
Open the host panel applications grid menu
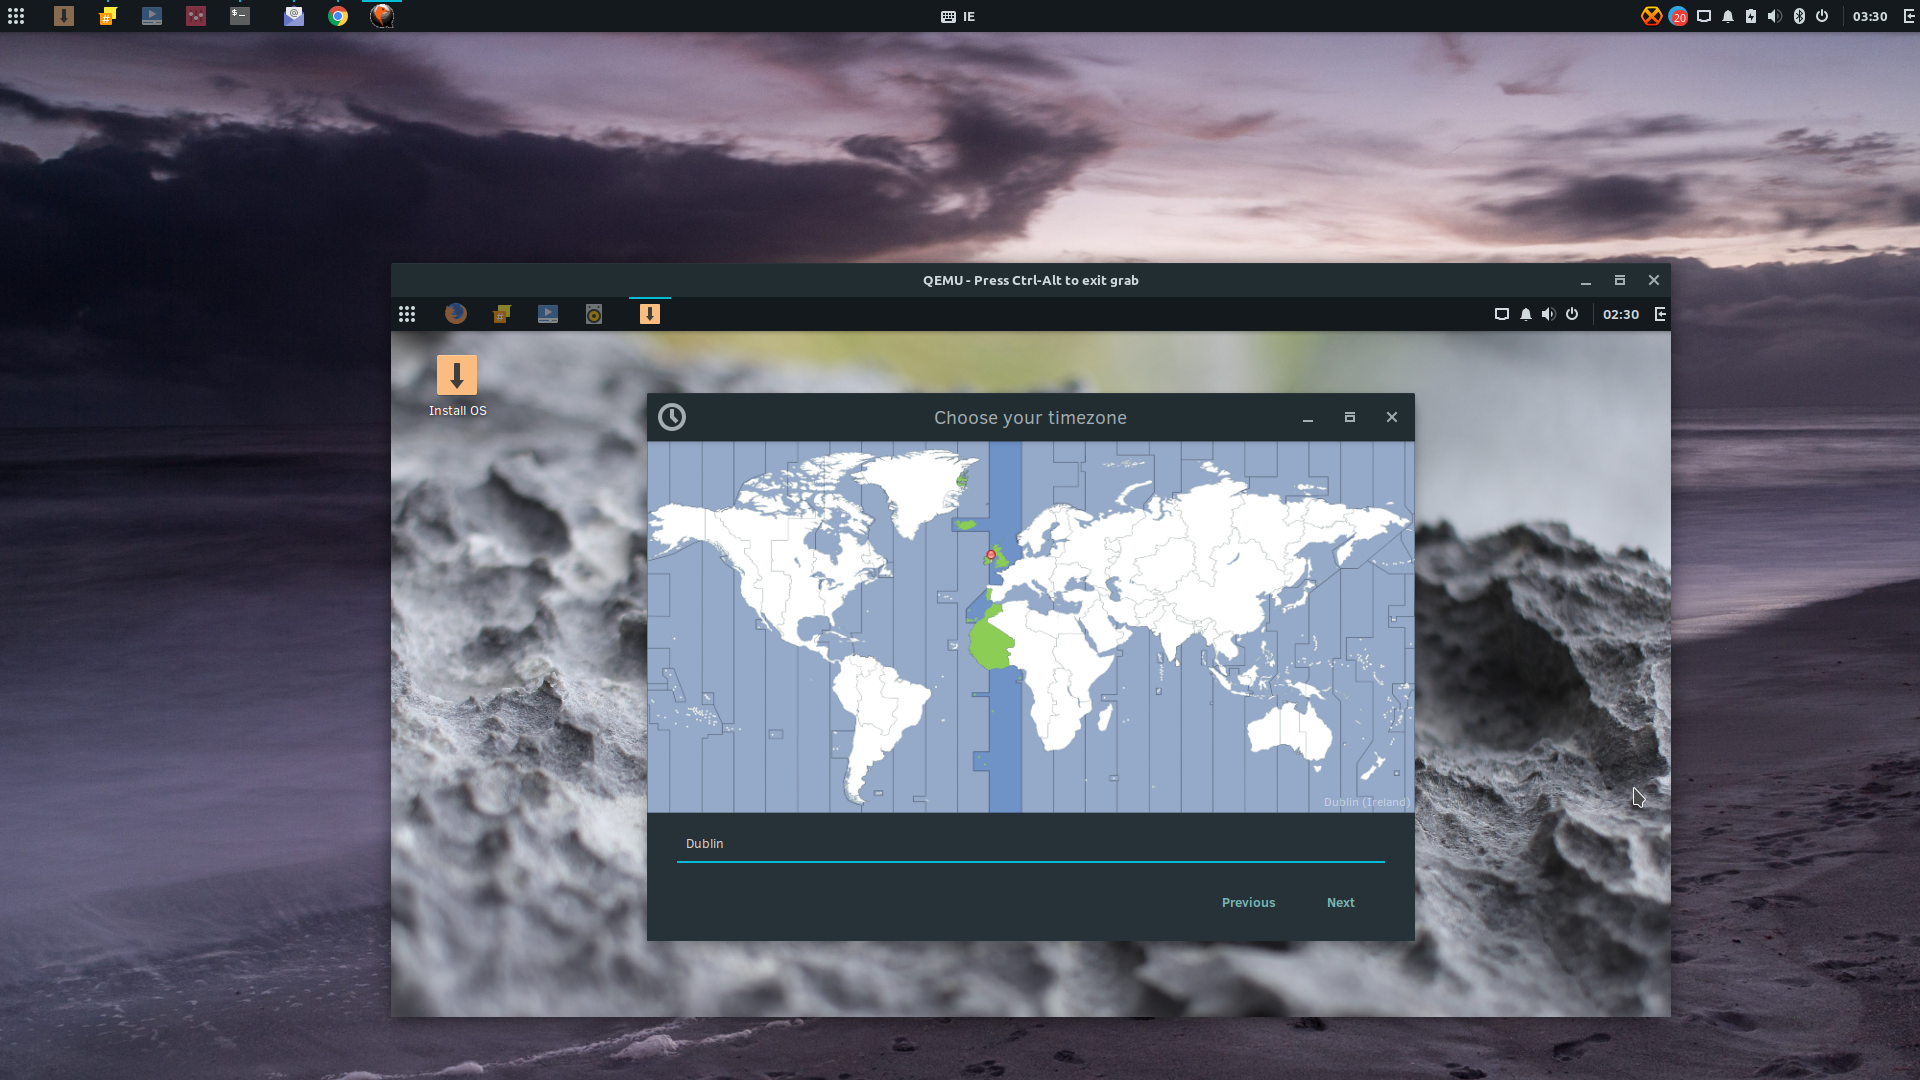point(16,16)
